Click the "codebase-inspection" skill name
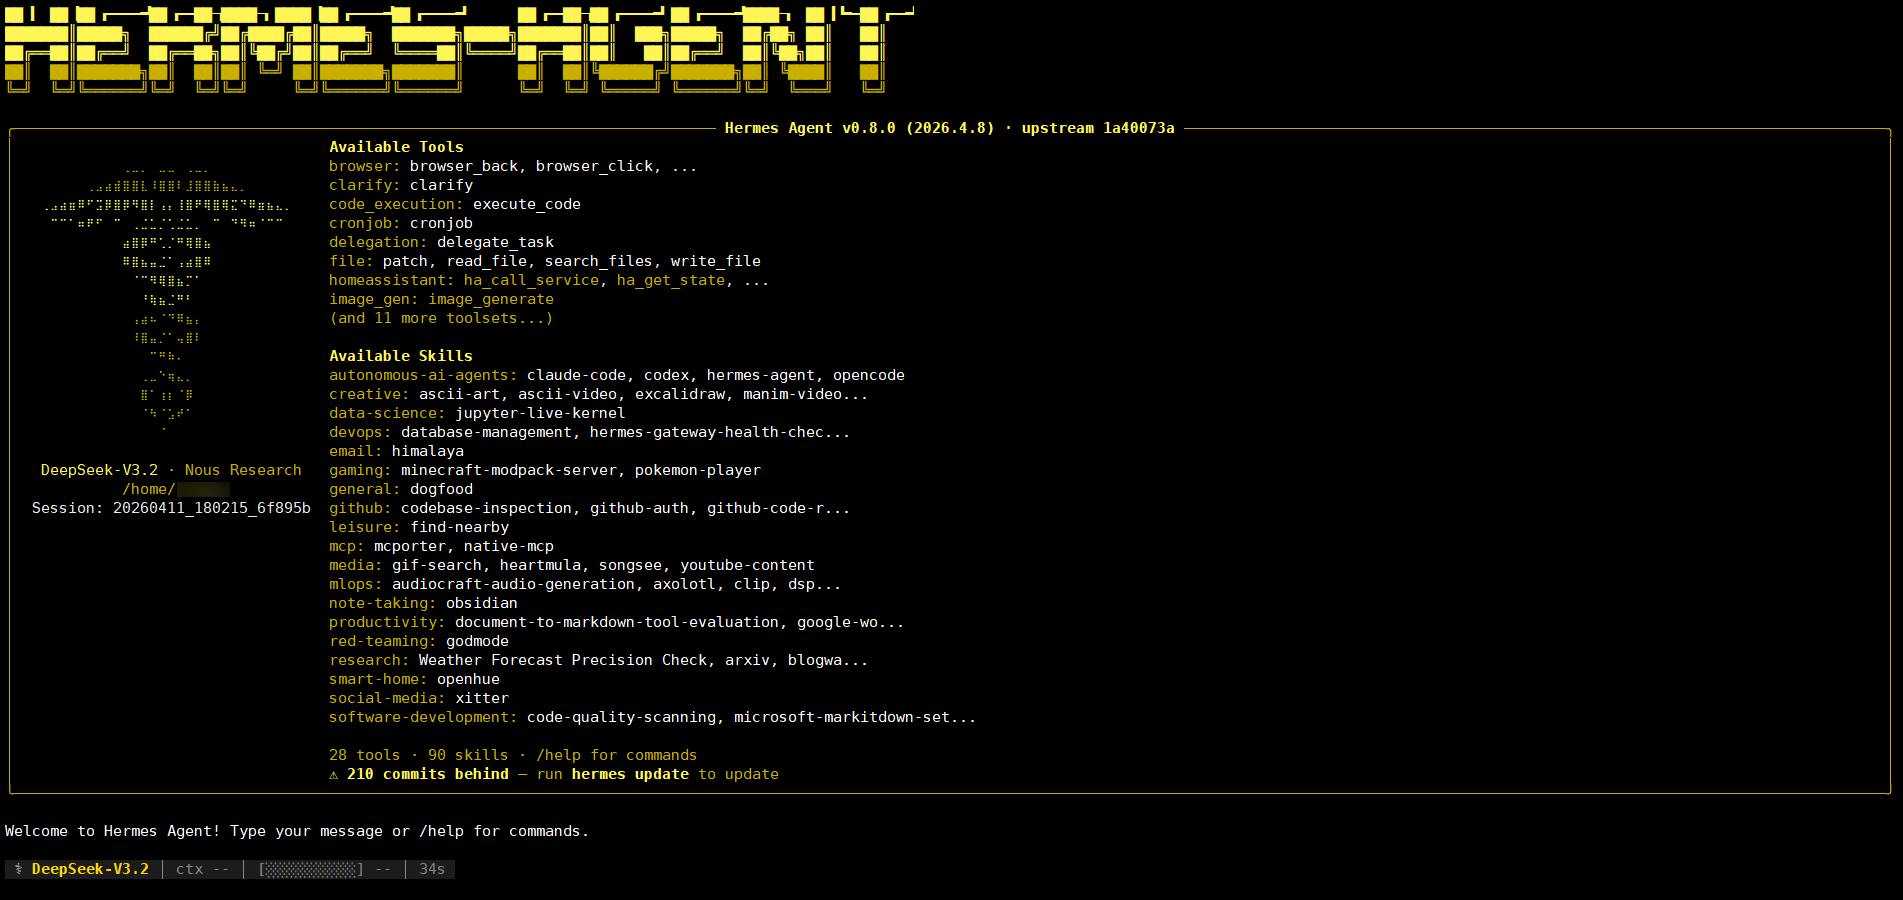1903x900 pixels. 486,508
